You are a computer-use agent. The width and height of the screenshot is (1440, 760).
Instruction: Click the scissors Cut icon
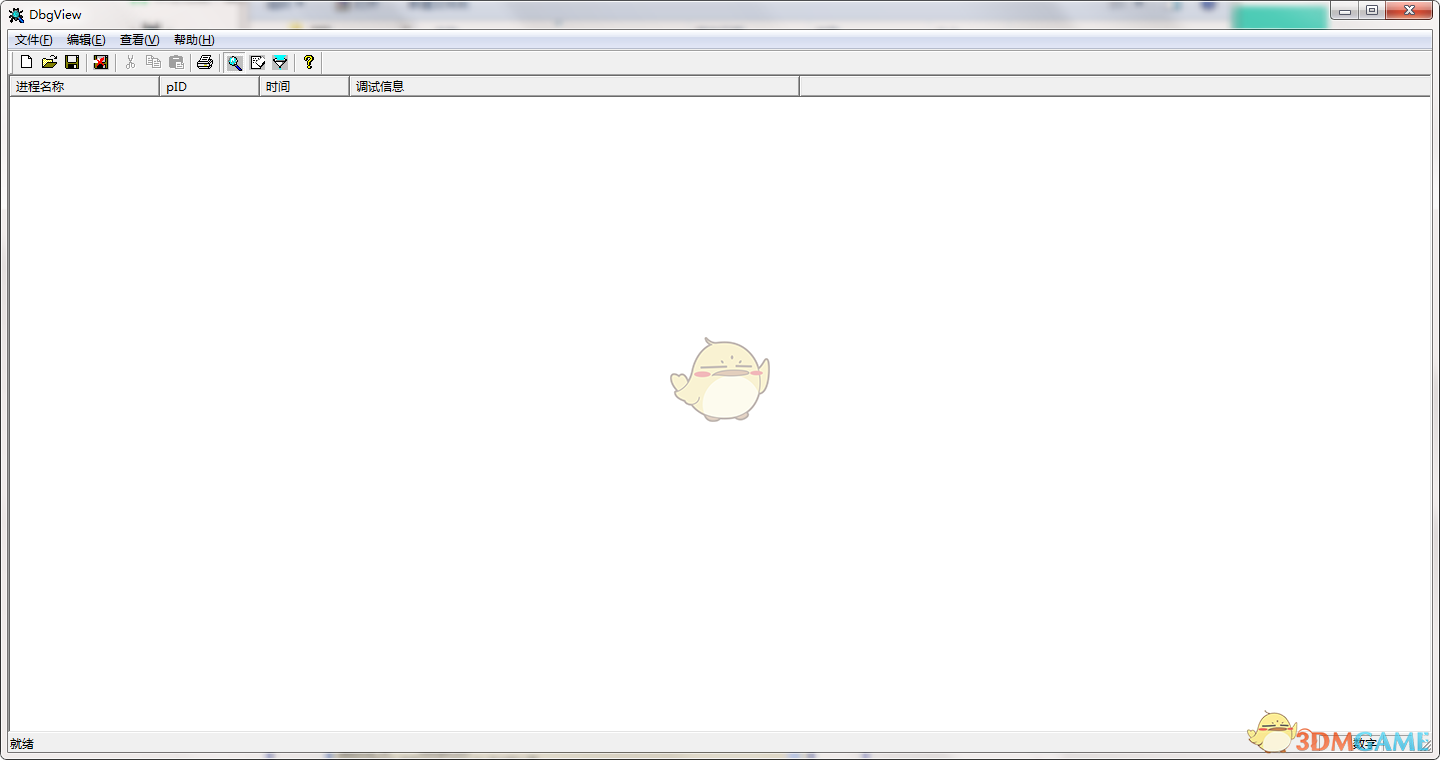[x=130, y=62]
